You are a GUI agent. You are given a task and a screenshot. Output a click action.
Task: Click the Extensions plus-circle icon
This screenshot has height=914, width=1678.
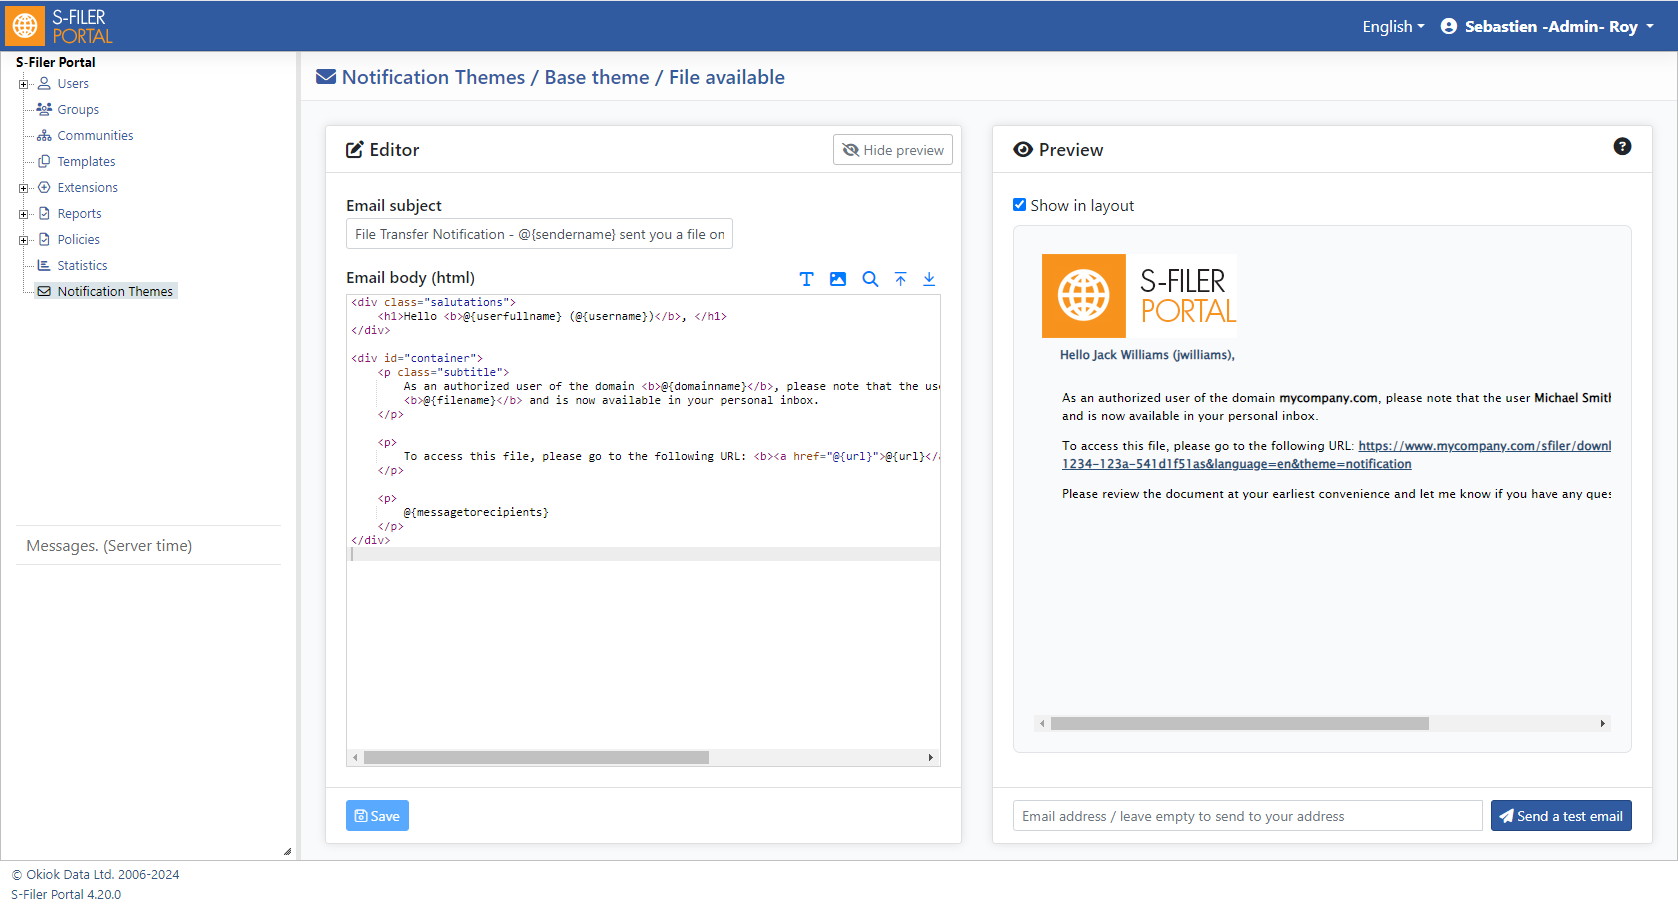point(44,187)
